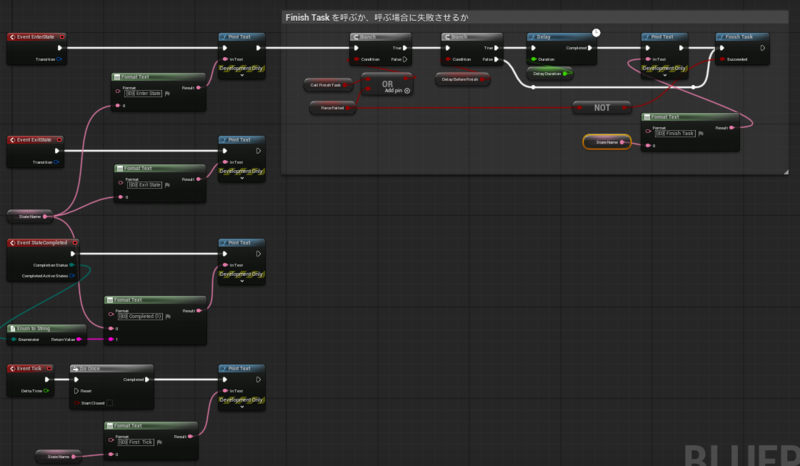Click the In Text pin on first Print Text
The height and width of the screenshot is (466, 800).
point(225,59)
